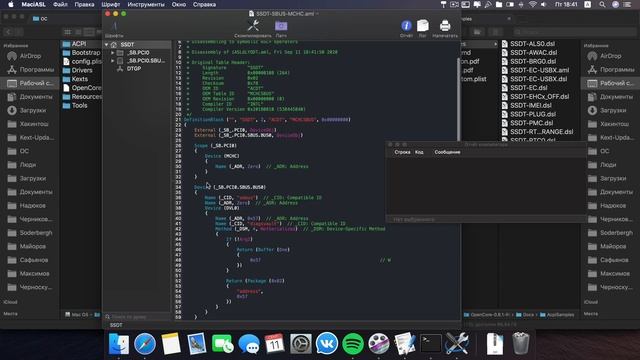The image size is (640, 360).
Task: Open Notes in the Dock
Action: tap(171, 344)
